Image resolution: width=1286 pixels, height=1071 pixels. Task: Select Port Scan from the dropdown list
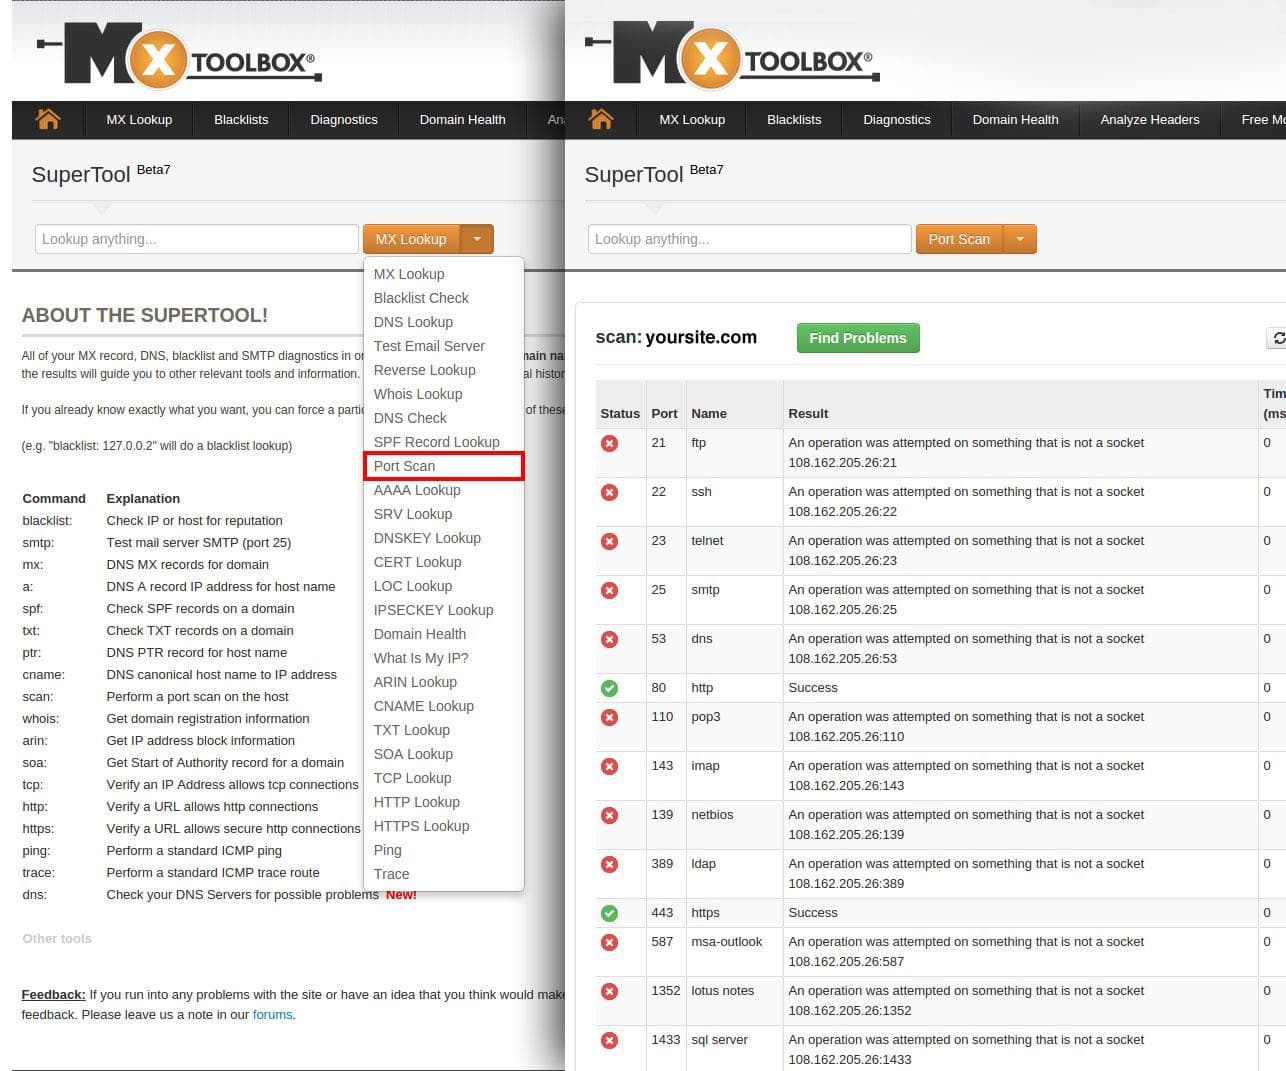coord(443,466)
